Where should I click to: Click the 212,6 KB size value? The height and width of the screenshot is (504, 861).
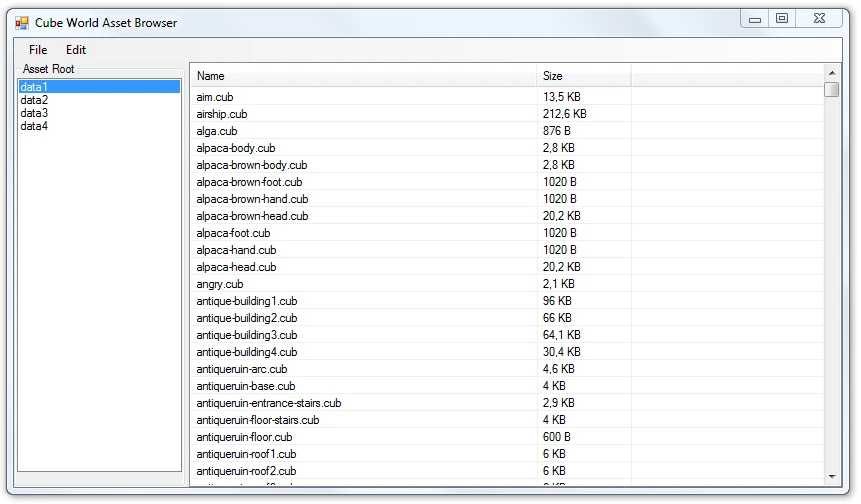pos(564,114)
